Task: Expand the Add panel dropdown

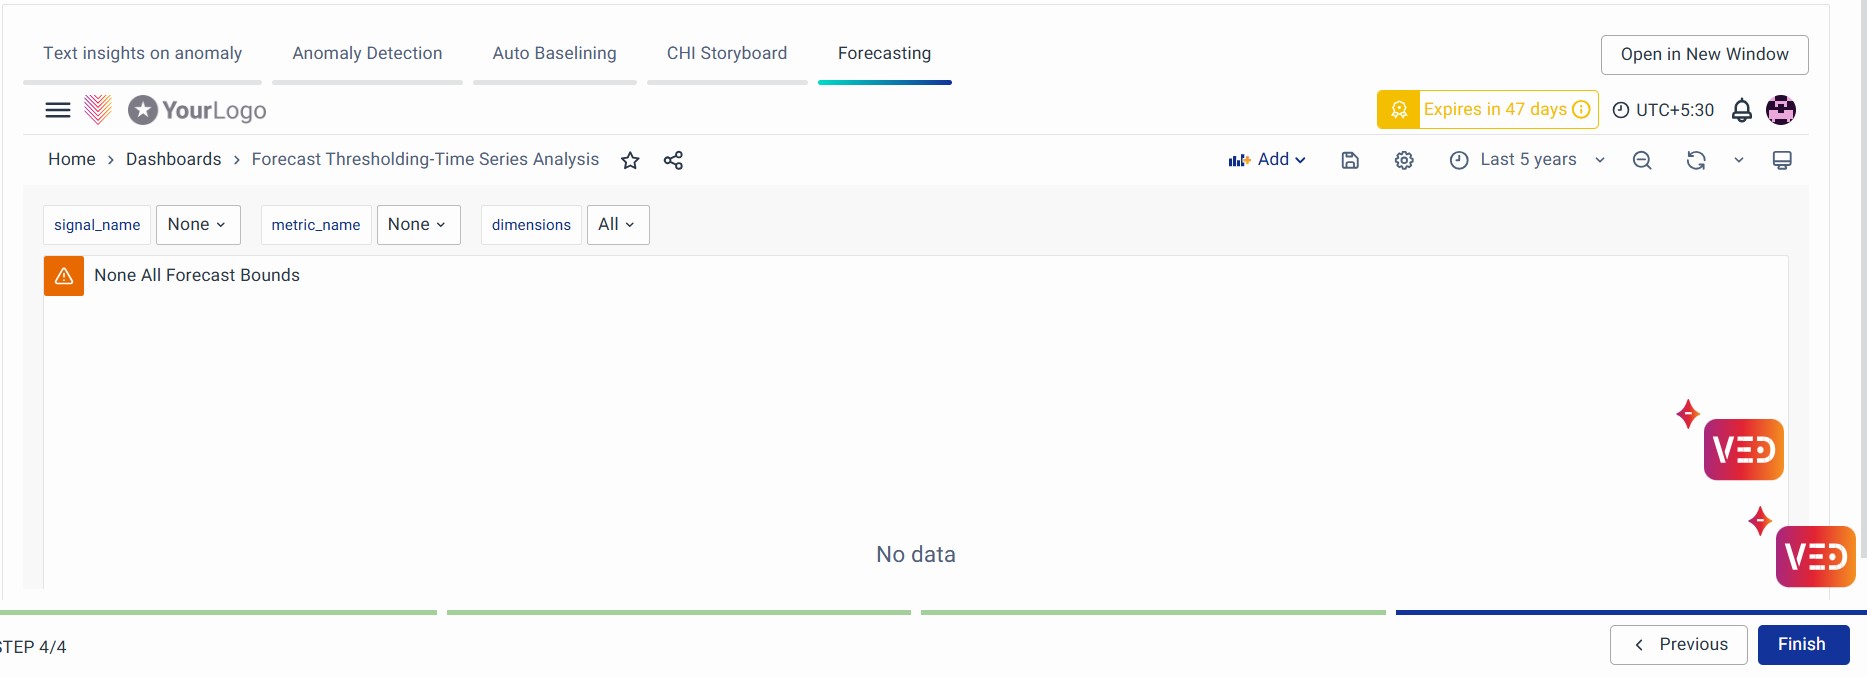Action: pos(1267,160)
